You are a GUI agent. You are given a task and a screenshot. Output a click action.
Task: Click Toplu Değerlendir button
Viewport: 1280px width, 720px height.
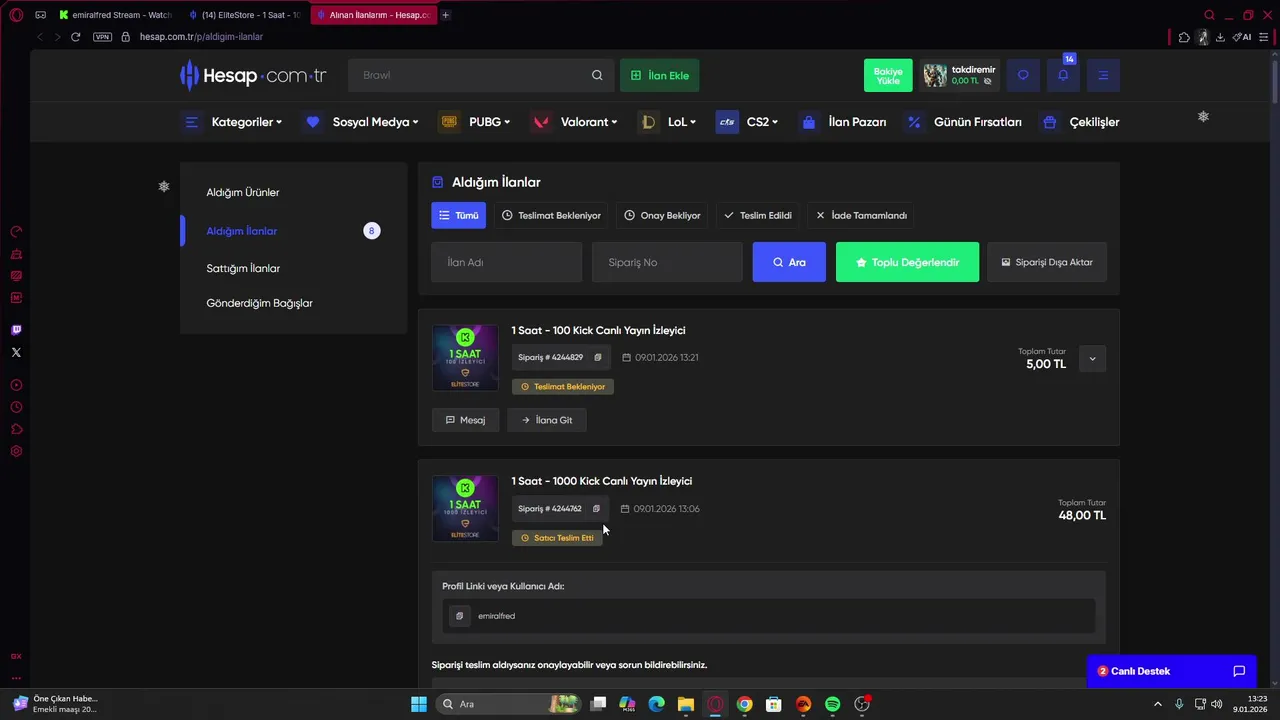tap(907, 262)
